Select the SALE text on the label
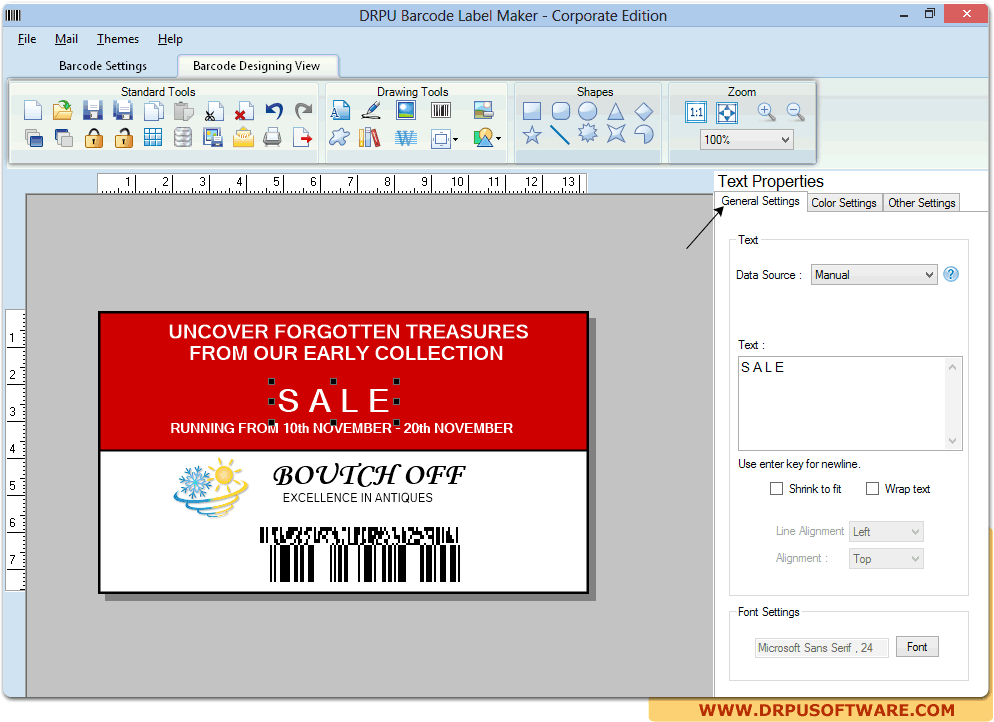This screenshot has width=994, height=722. 334,401
